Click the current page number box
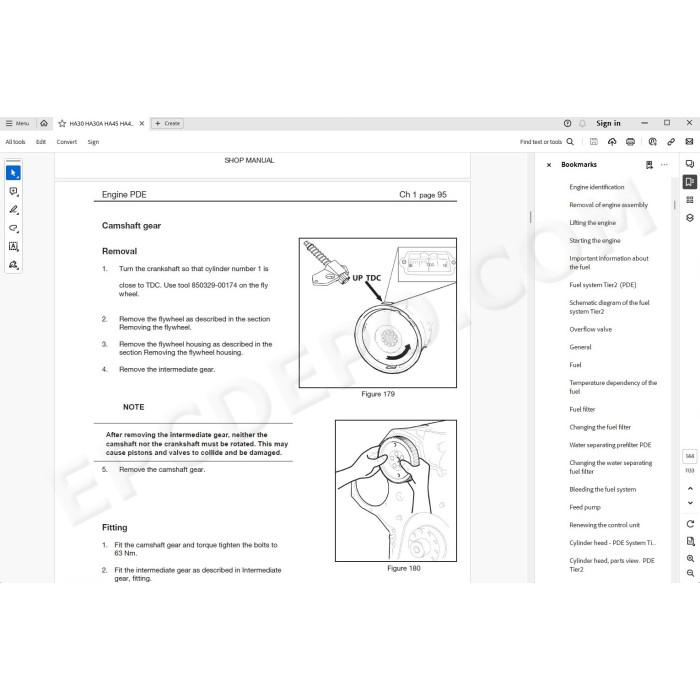The width and height of the screenshot is (700, 700). pyautogui.click(x=690, y=456)
